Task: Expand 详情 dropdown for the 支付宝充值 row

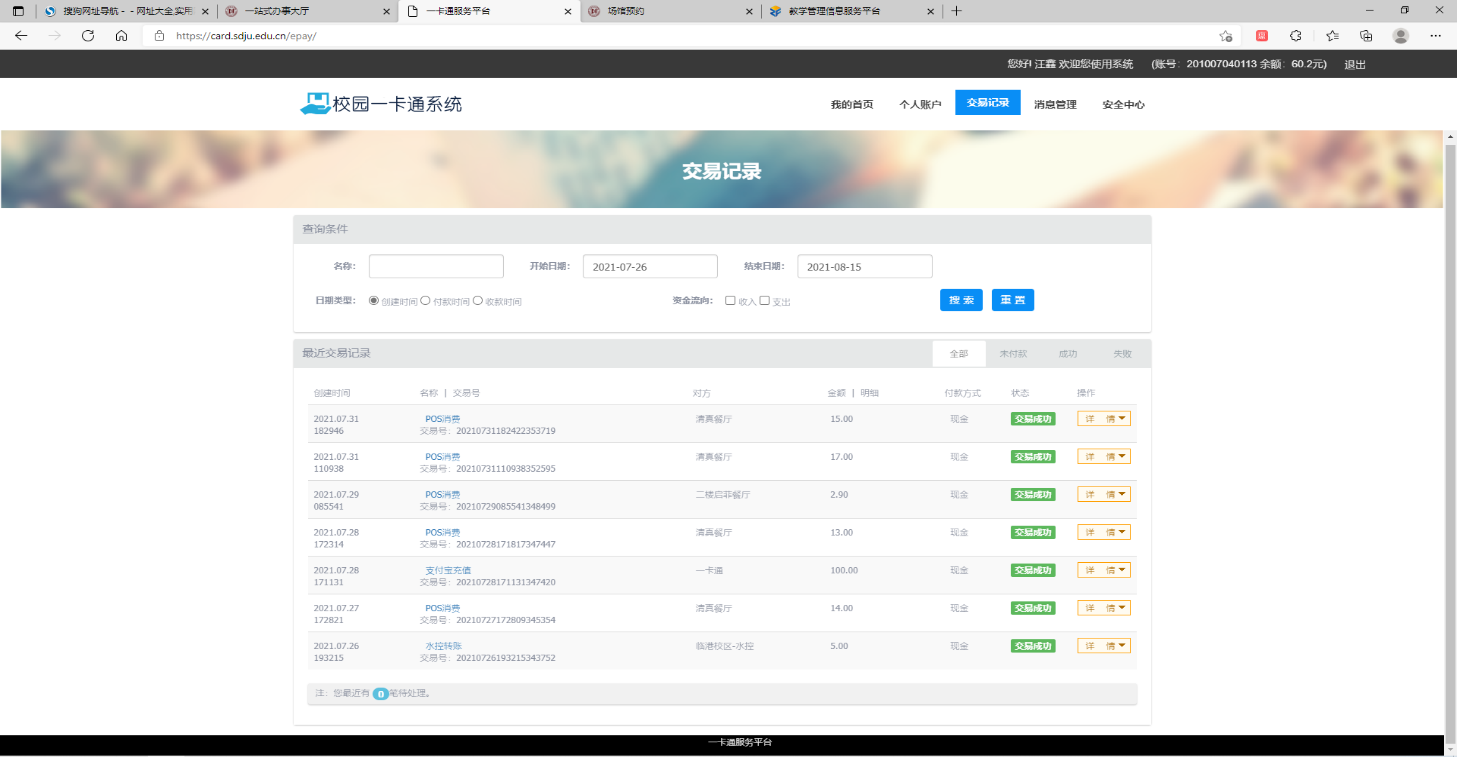Action: 1103,570
